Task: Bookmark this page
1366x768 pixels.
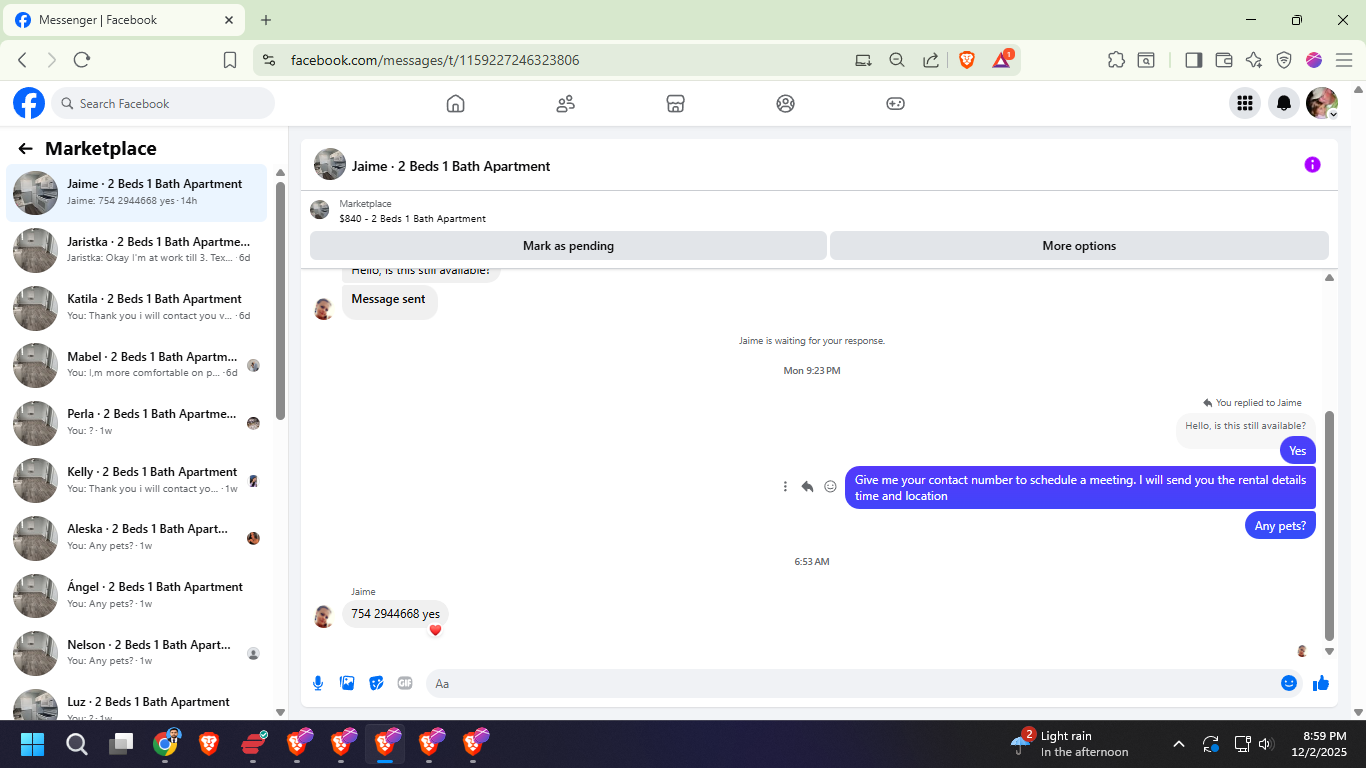Action: point(230,60)
